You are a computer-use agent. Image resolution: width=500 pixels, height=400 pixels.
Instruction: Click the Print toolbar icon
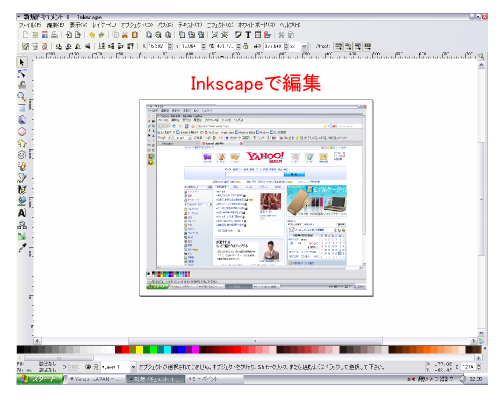pyautogui.click(x=55, y=35)
